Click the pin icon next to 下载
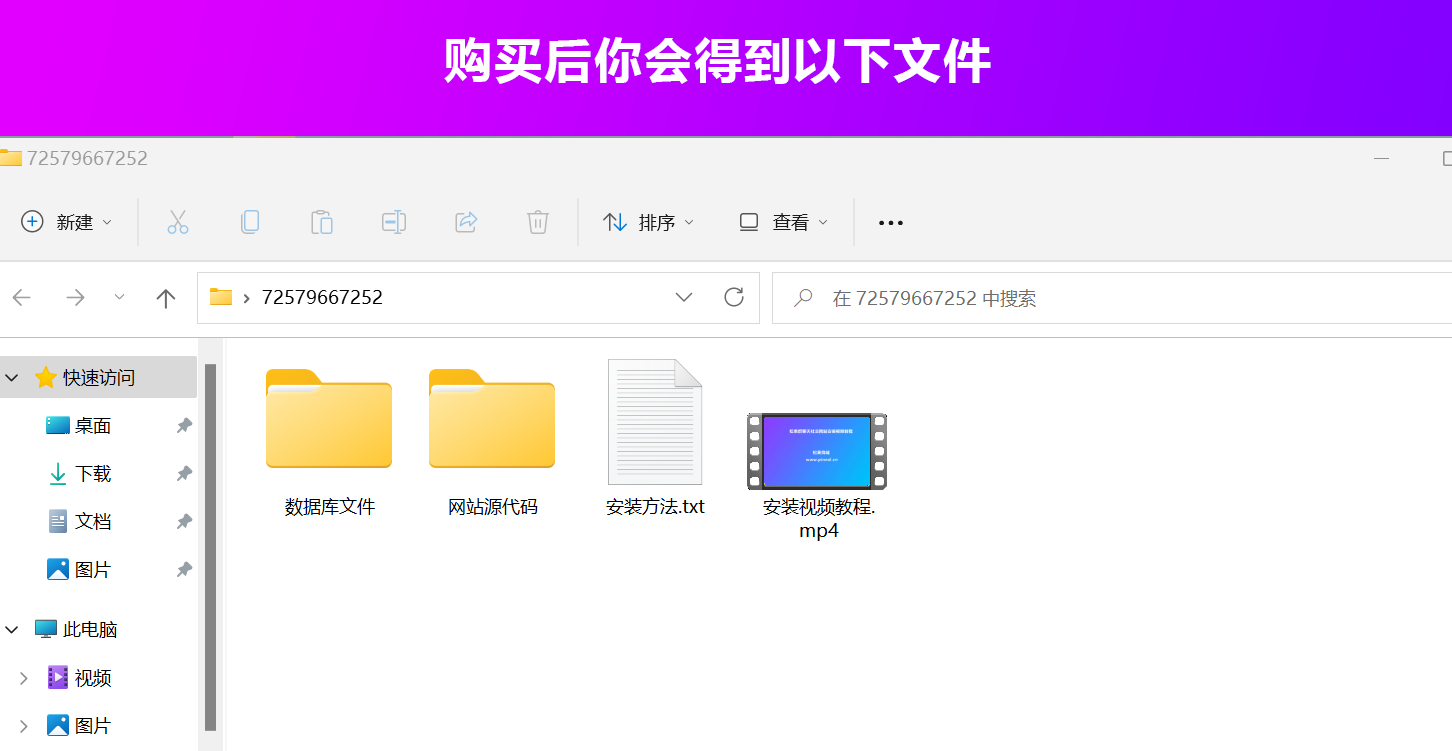The image size is (1452, 751). click(184, 474)
